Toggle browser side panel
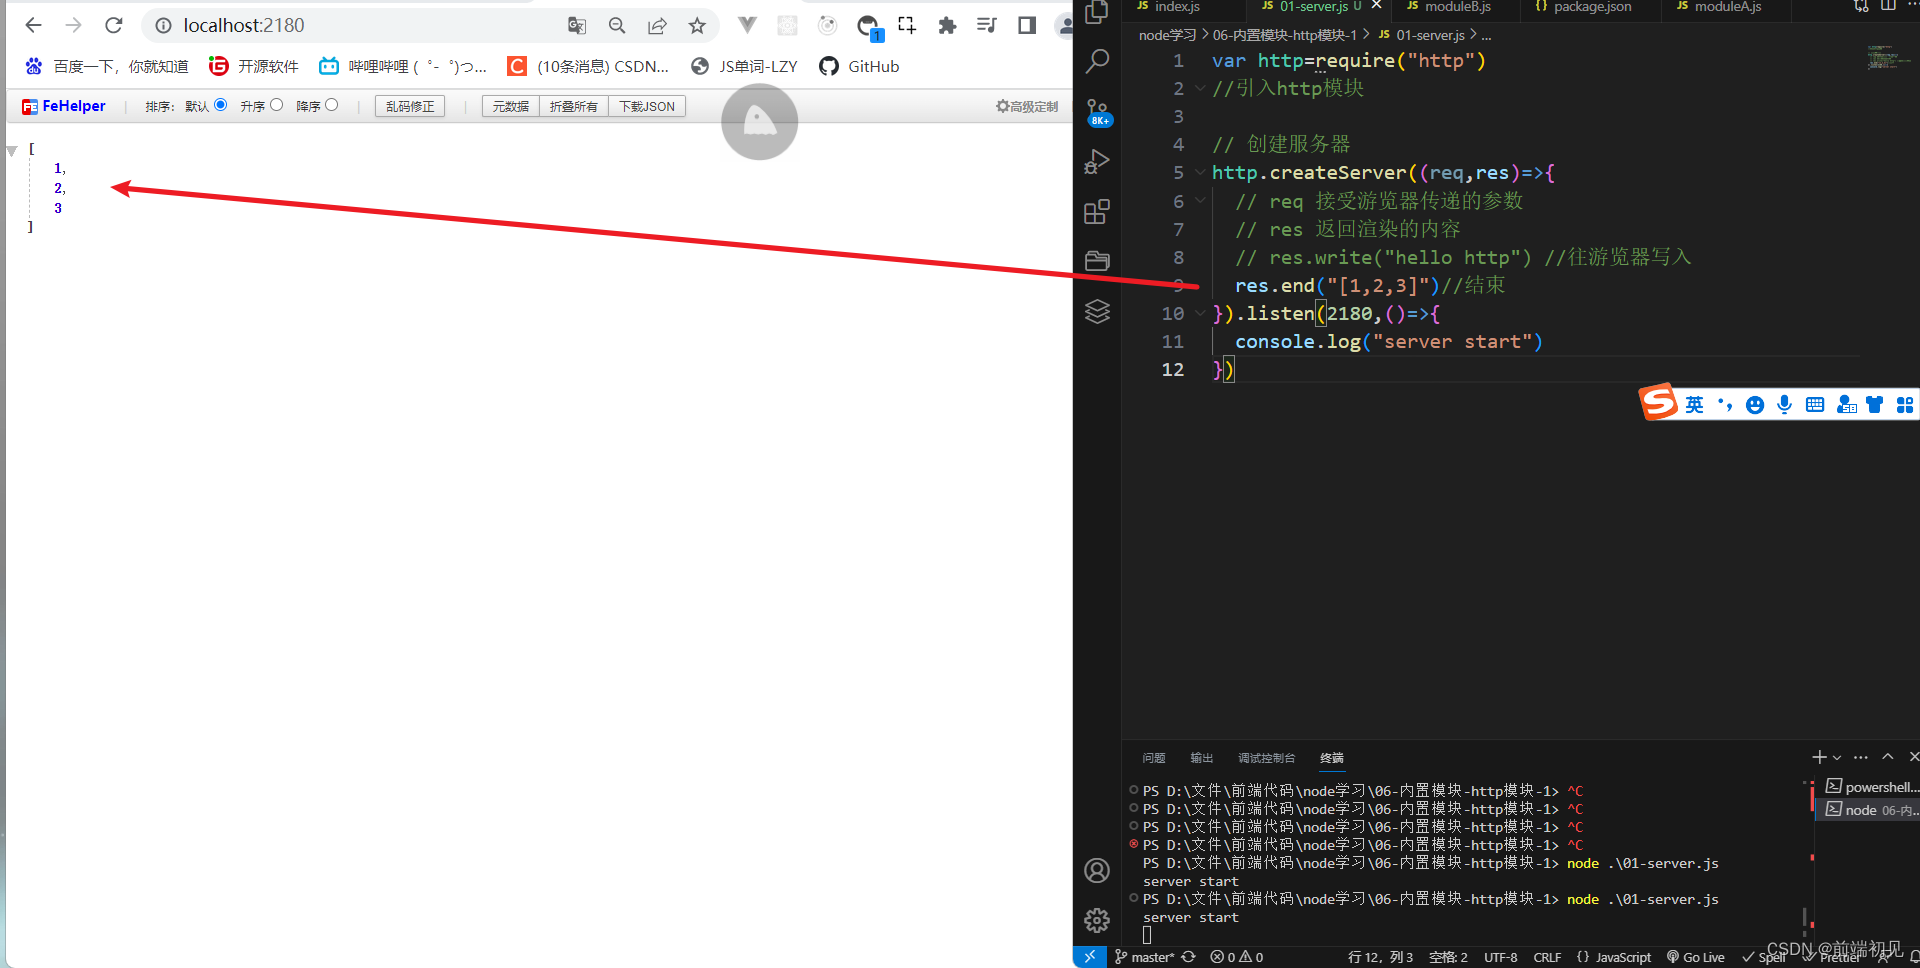The image size is (1920, 968). coord(1027,26)
